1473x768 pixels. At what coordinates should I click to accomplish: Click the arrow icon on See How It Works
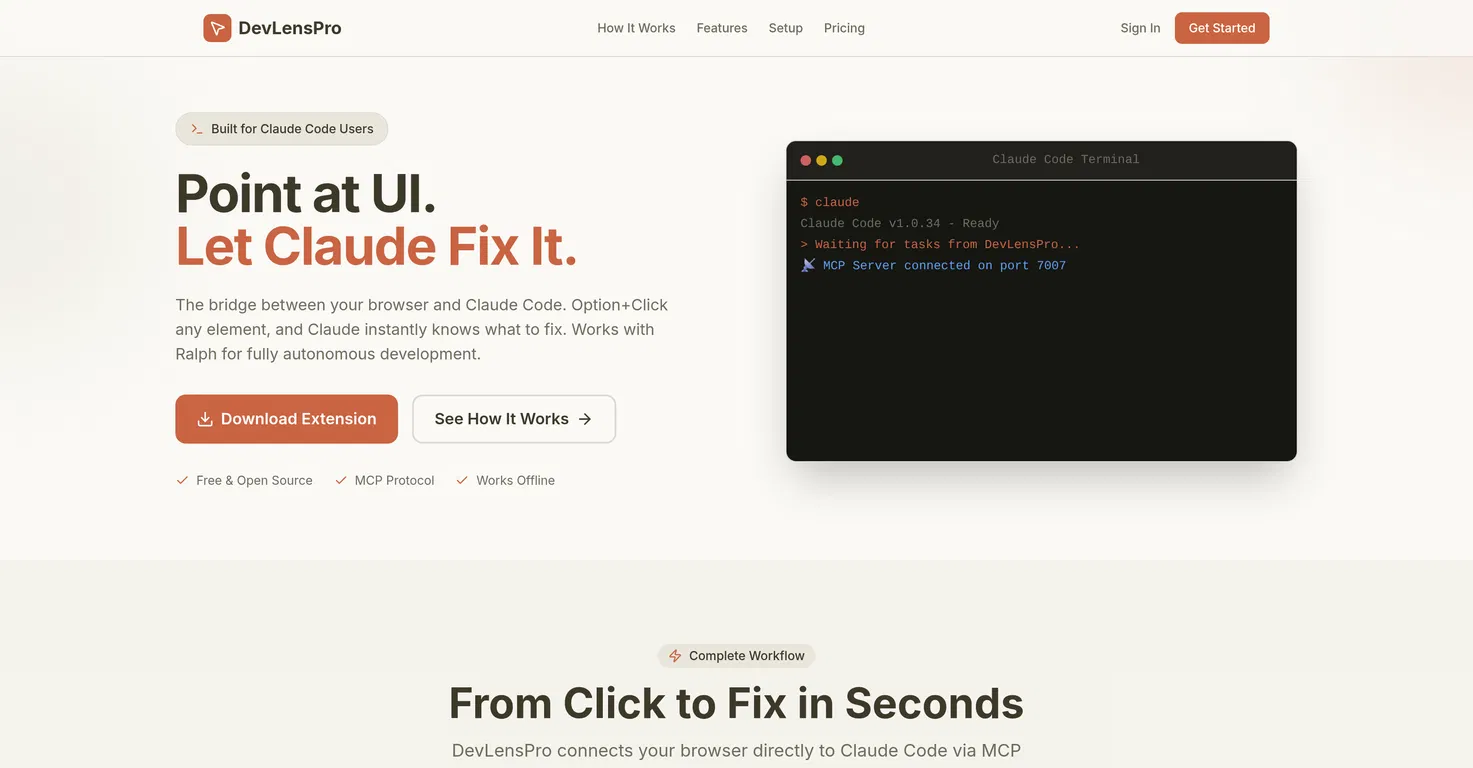coord(585,419)
